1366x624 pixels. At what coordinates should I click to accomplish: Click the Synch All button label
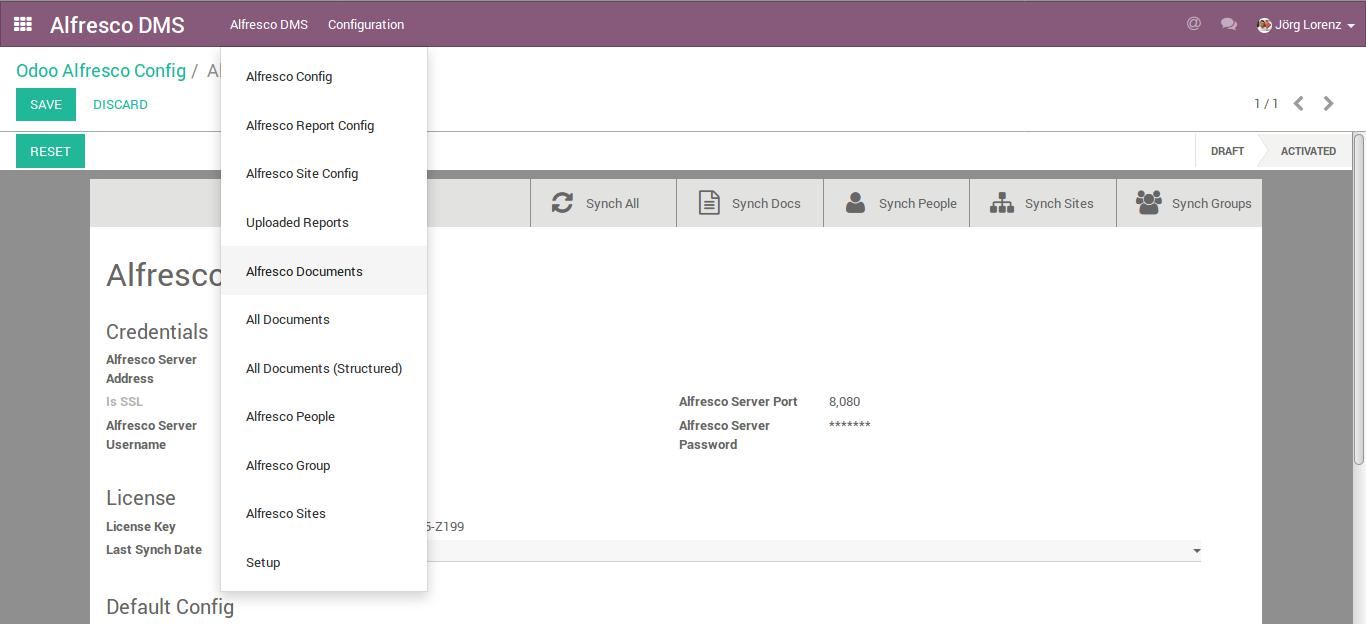pos(612,203)
